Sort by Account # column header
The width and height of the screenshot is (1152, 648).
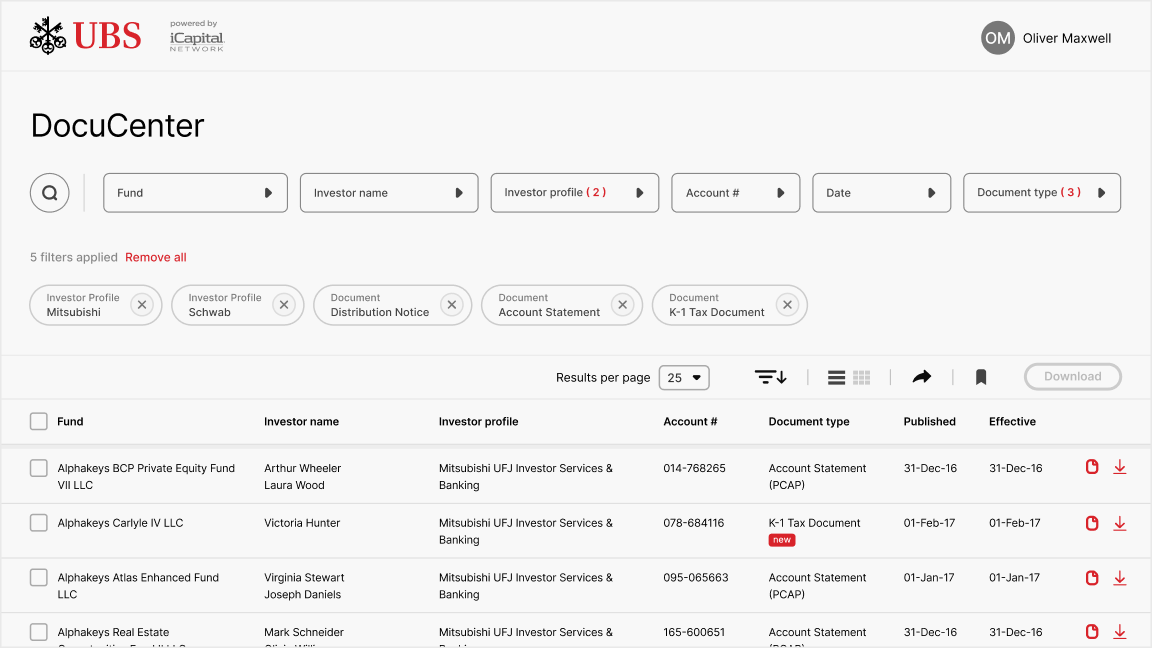point(690,421)
